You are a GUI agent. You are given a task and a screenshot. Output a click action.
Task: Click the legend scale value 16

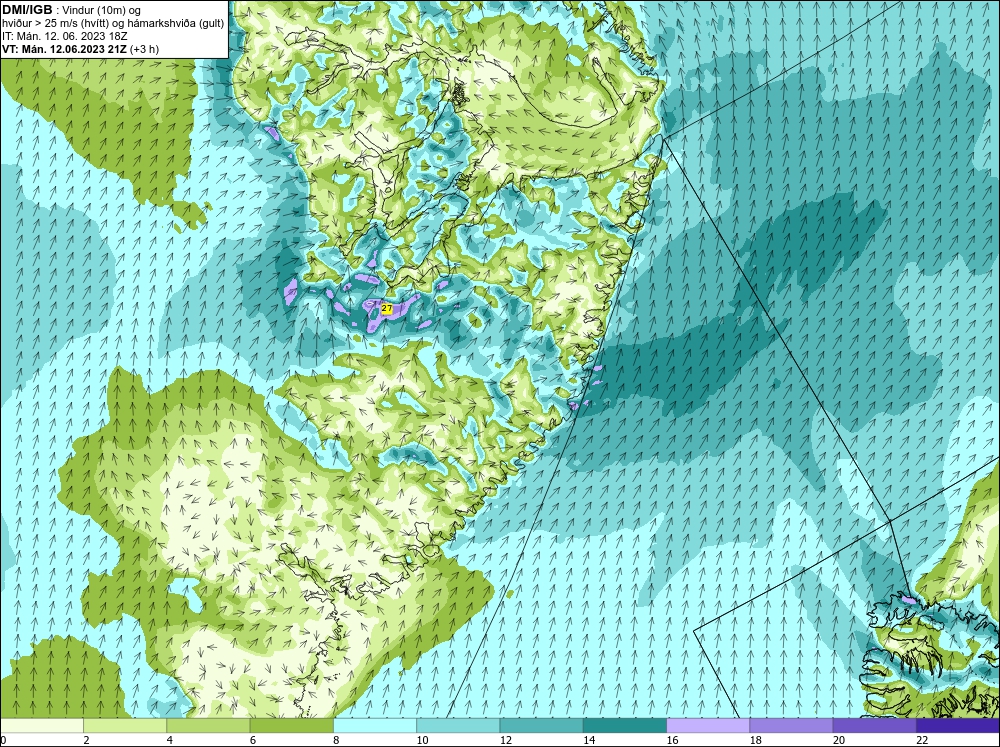(x=672, y=740)
